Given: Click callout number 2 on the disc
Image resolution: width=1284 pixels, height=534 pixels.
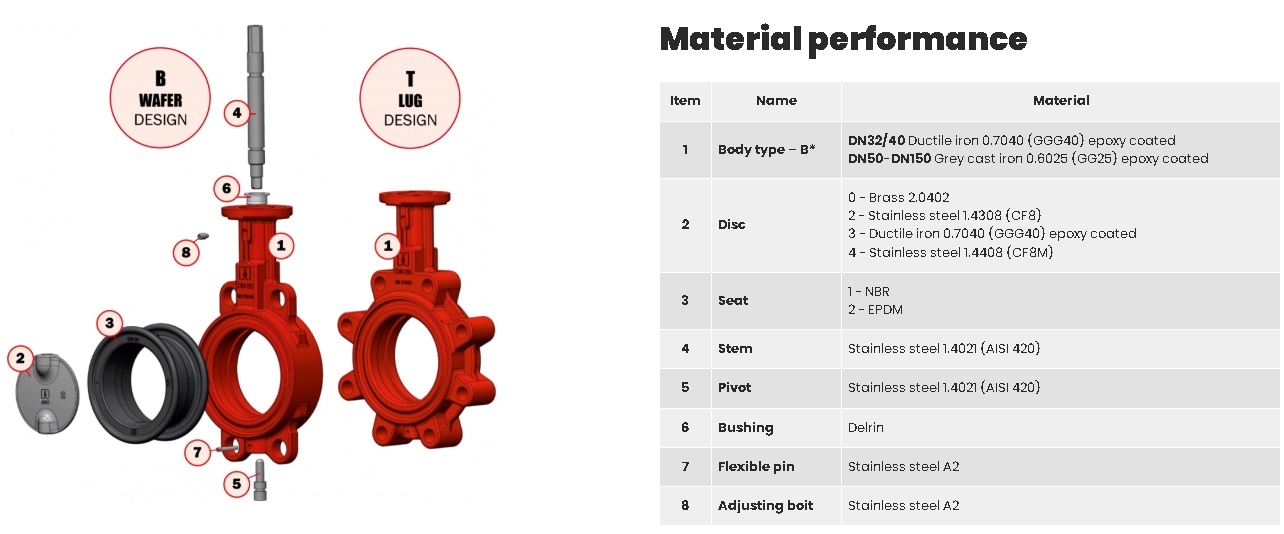Looking at the screenshot, I should point(21,358).
